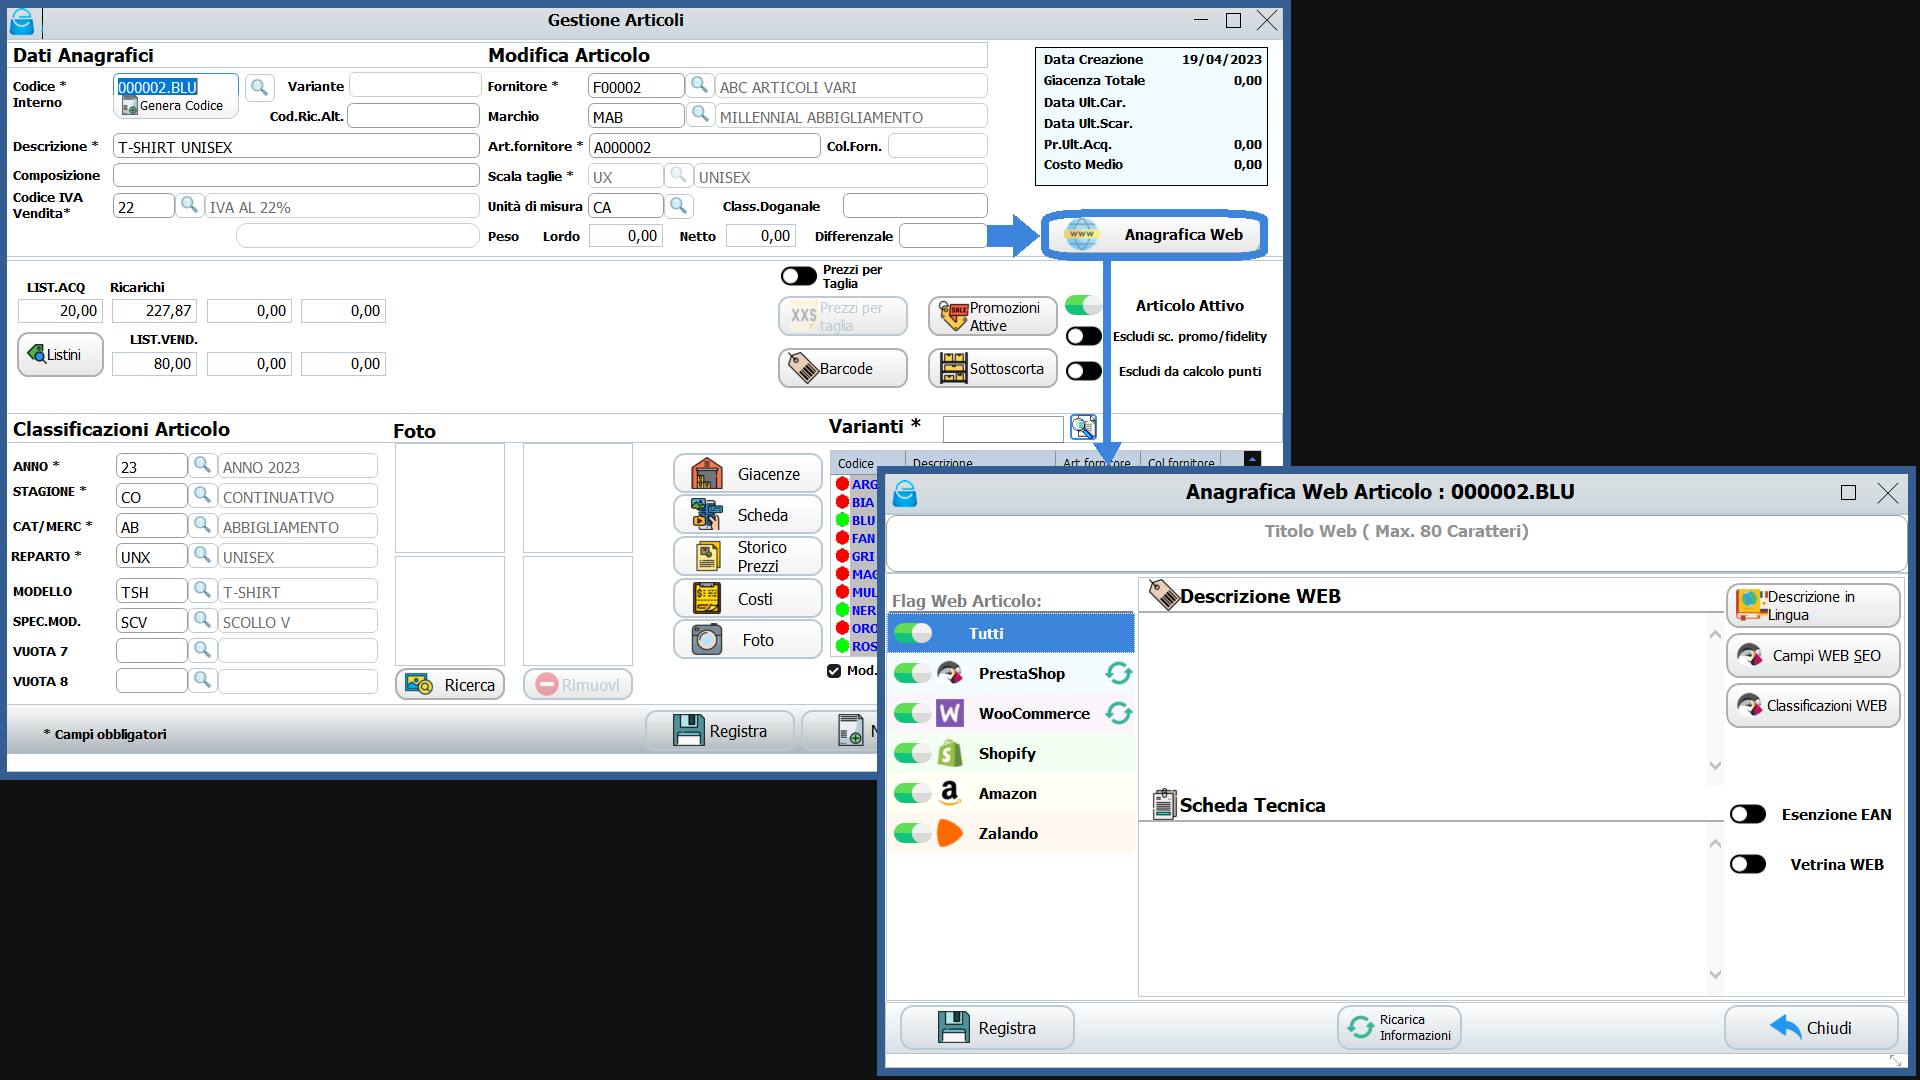Click the PrestaShop sync refresh icon
1920x1080 pixels.
pos(1118,673)
